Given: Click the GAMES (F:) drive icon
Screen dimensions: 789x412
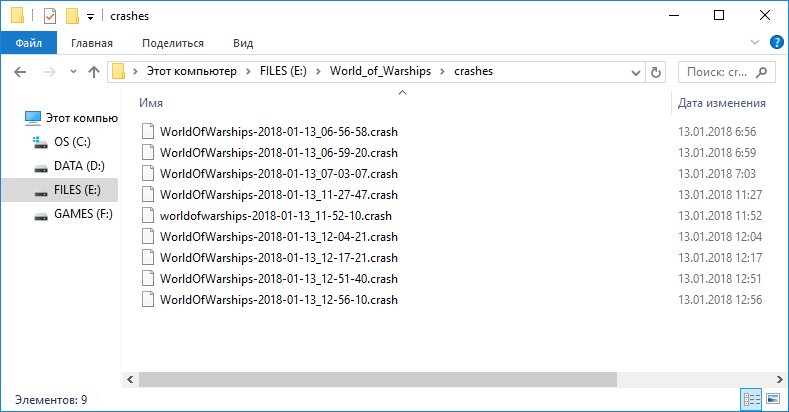Looking at the screenshot, I should [x=41, y=216].
